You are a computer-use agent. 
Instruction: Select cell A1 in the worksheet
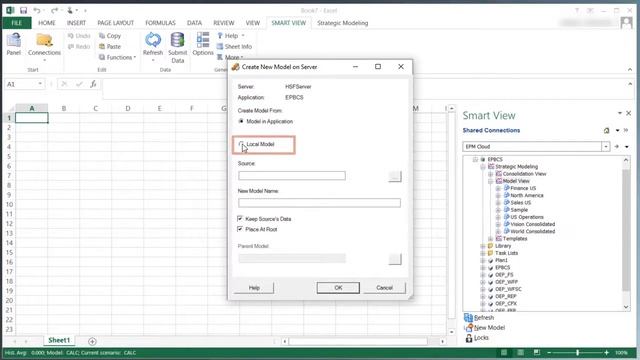click(31, 118)
